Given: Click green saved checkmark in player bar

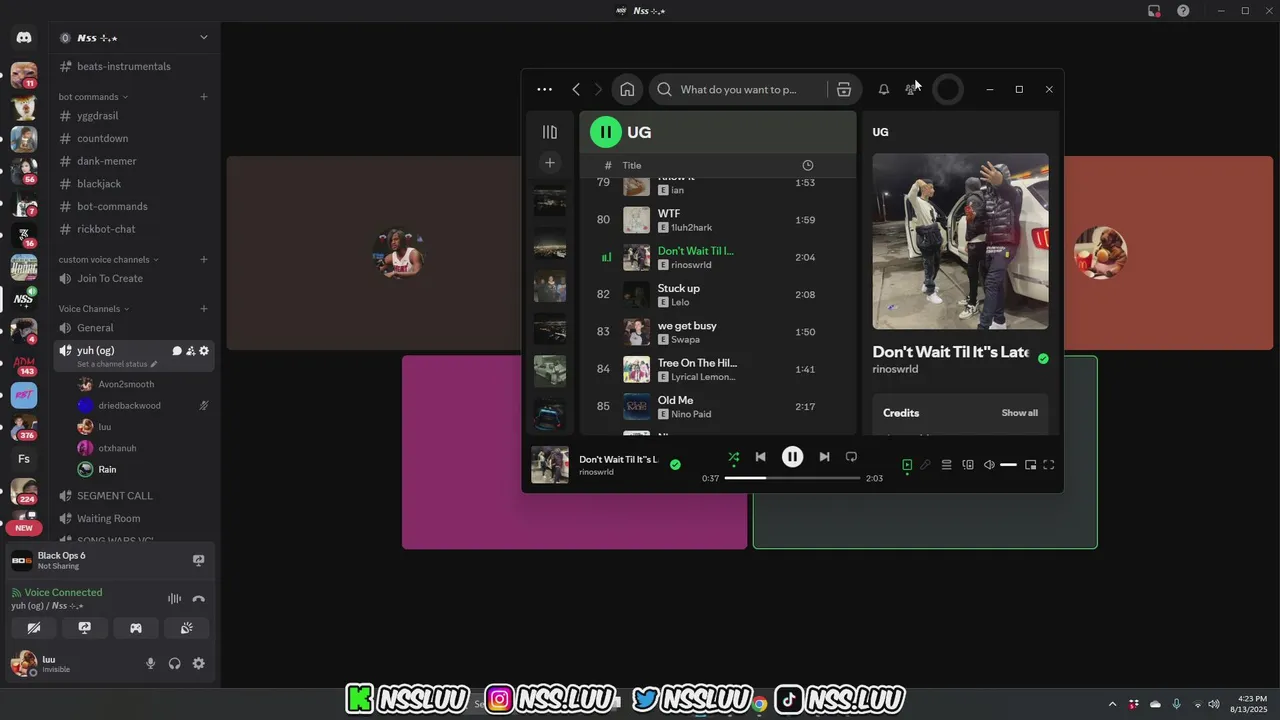Looking at the screenshot, I should pos(675,465).
